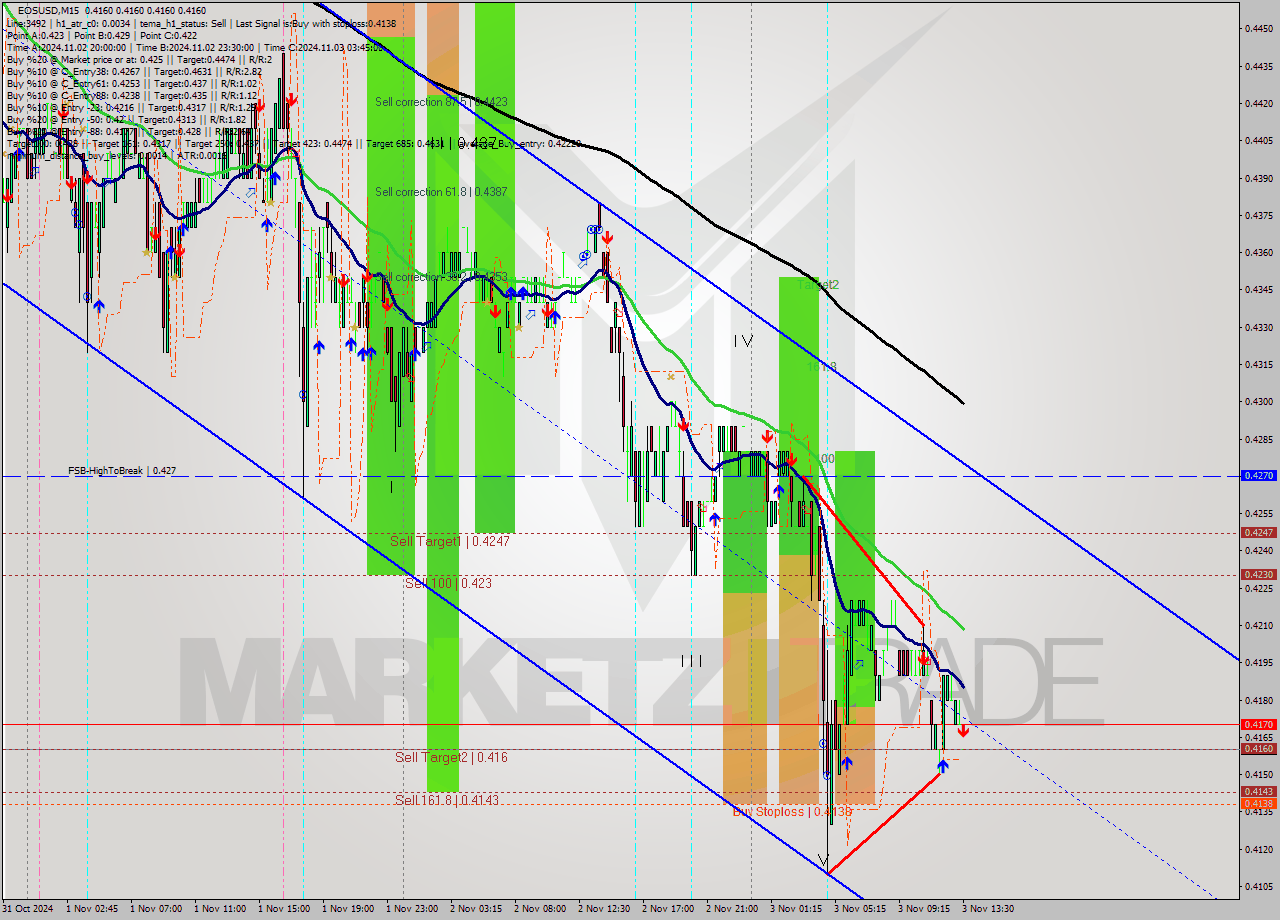The image size is (1280, 920).
Task: Click the Sell correction 61.8 | 0.4387 label
Action: pos(442,191)
